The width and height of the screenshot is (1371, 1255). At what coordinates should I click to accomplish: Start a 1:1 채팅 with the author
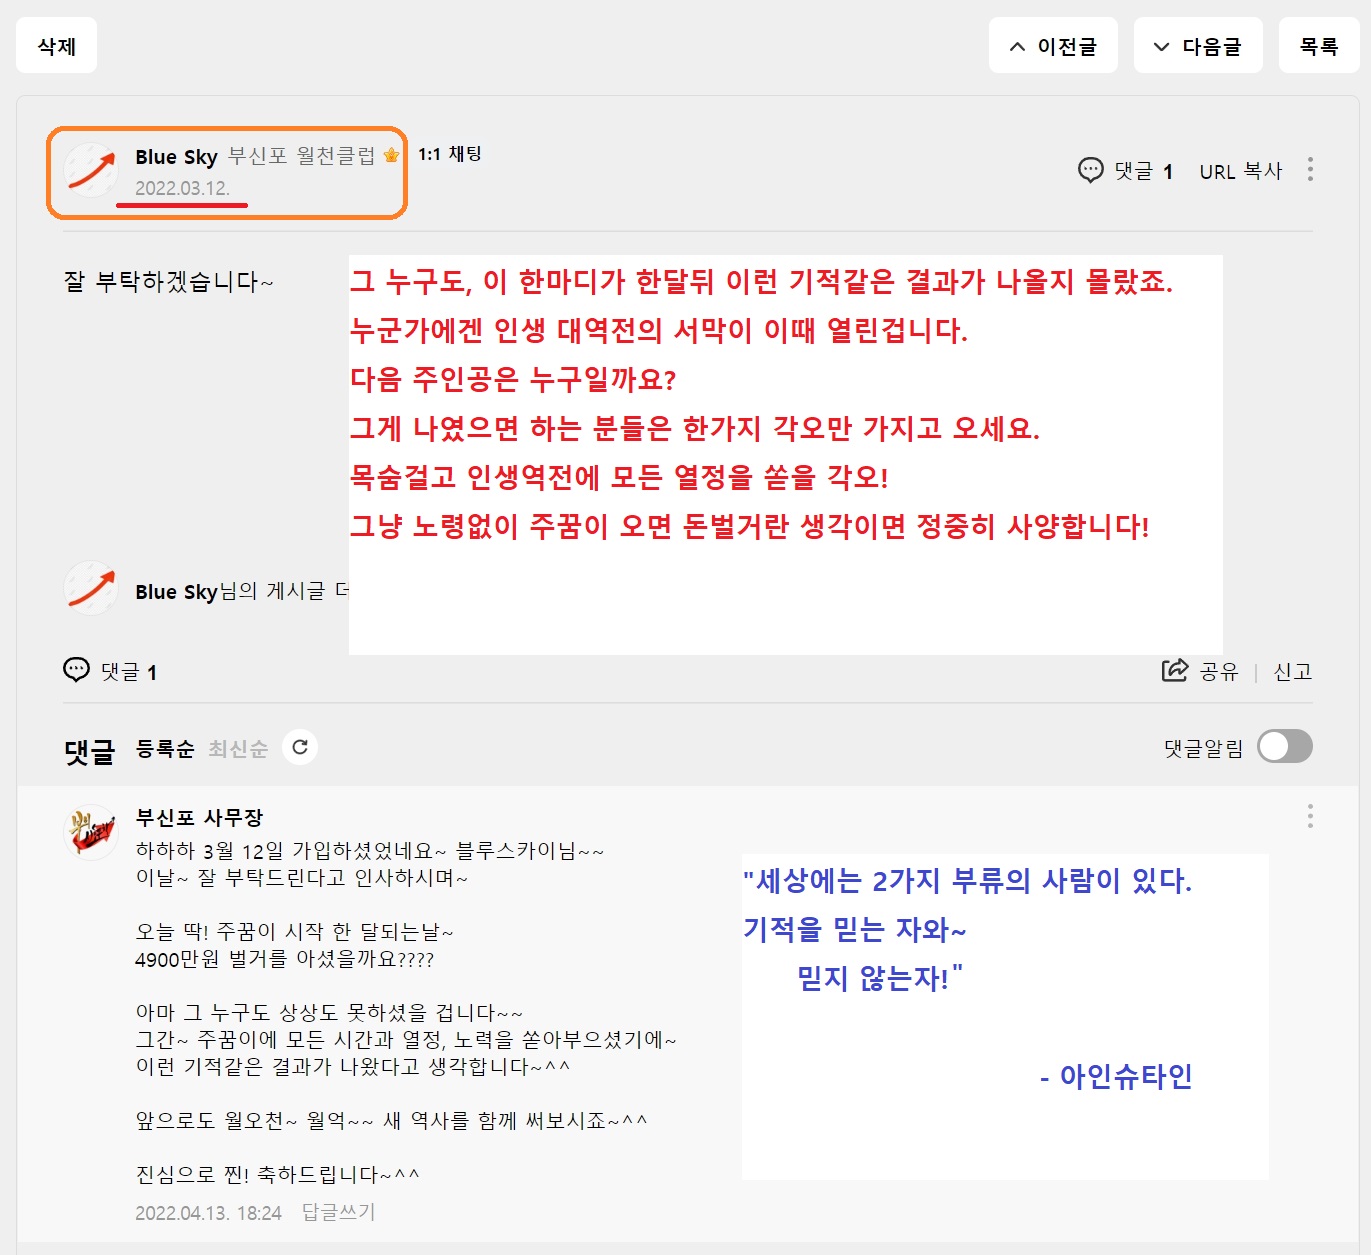pyautogui.click(x=450, y=154)
